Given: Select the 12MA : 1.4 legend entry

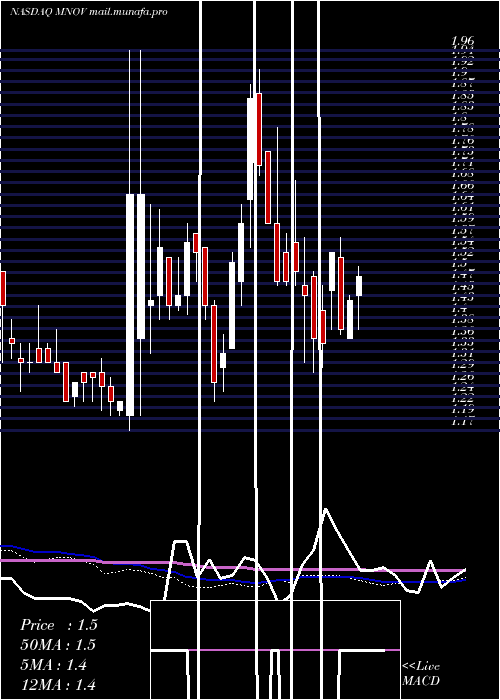Looking at the screenshot, I should [58, 684].
